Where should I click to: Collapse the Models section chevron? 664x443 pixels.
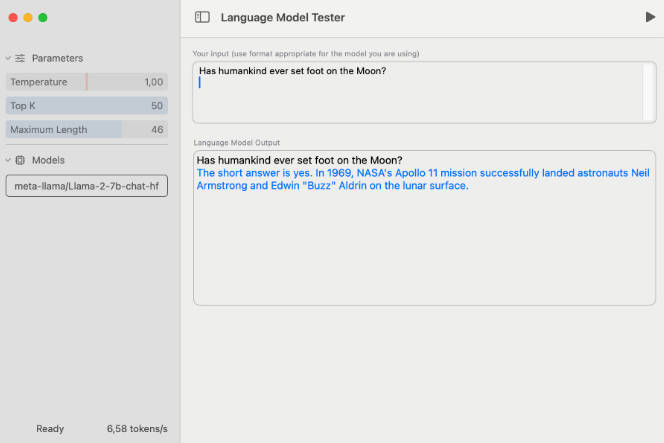tap(8, 160)
